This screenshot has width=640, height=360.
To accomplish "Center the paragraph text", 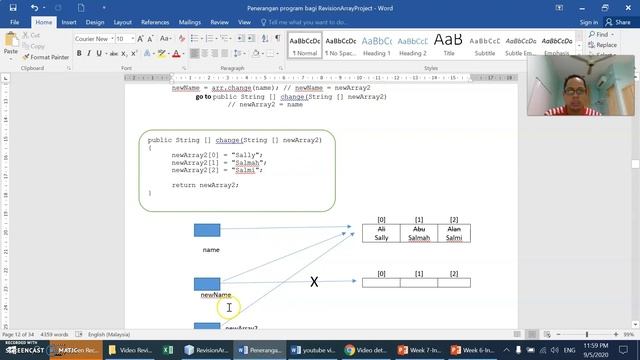I will [204, 53].
